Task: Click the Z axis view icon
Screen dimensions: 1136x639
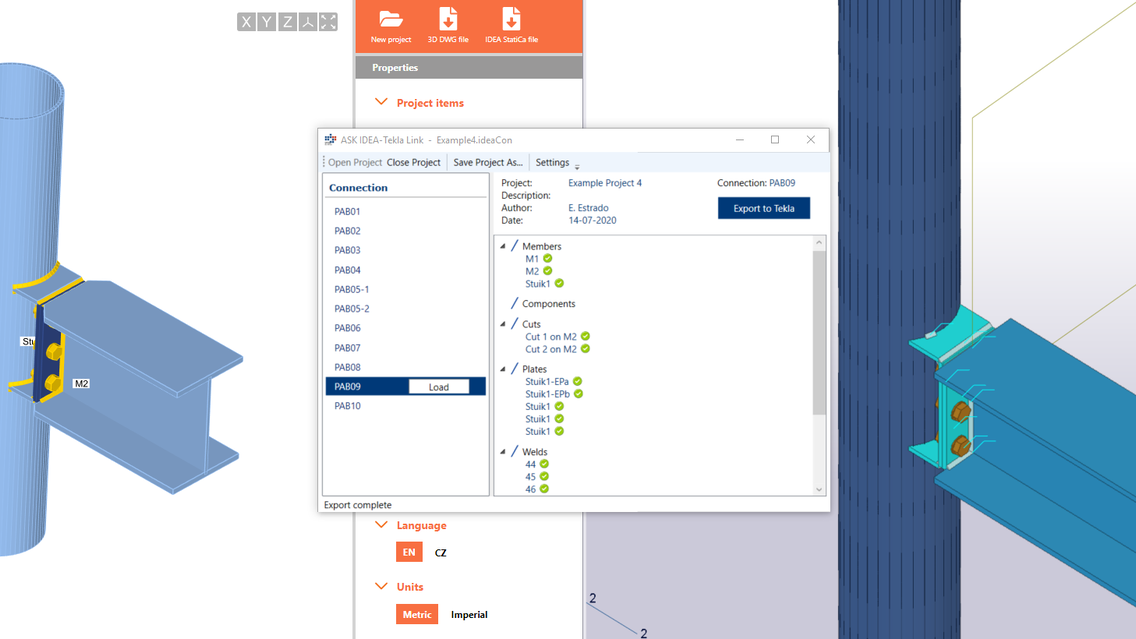Action: pos(288,22)
